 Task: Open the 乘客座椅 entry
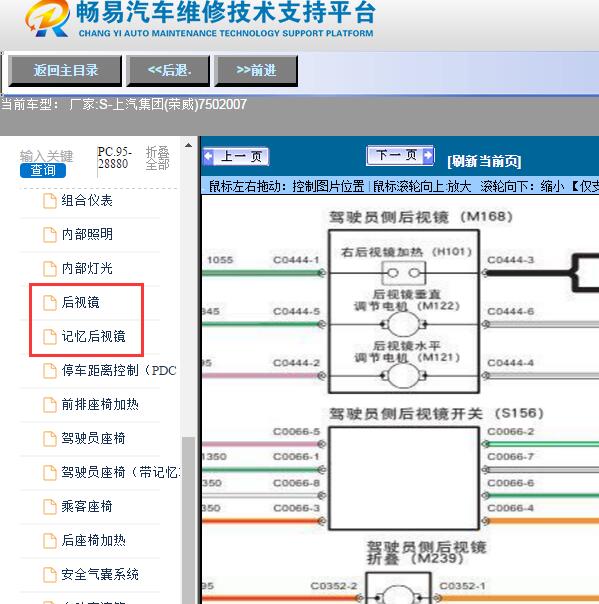(87, 506)
